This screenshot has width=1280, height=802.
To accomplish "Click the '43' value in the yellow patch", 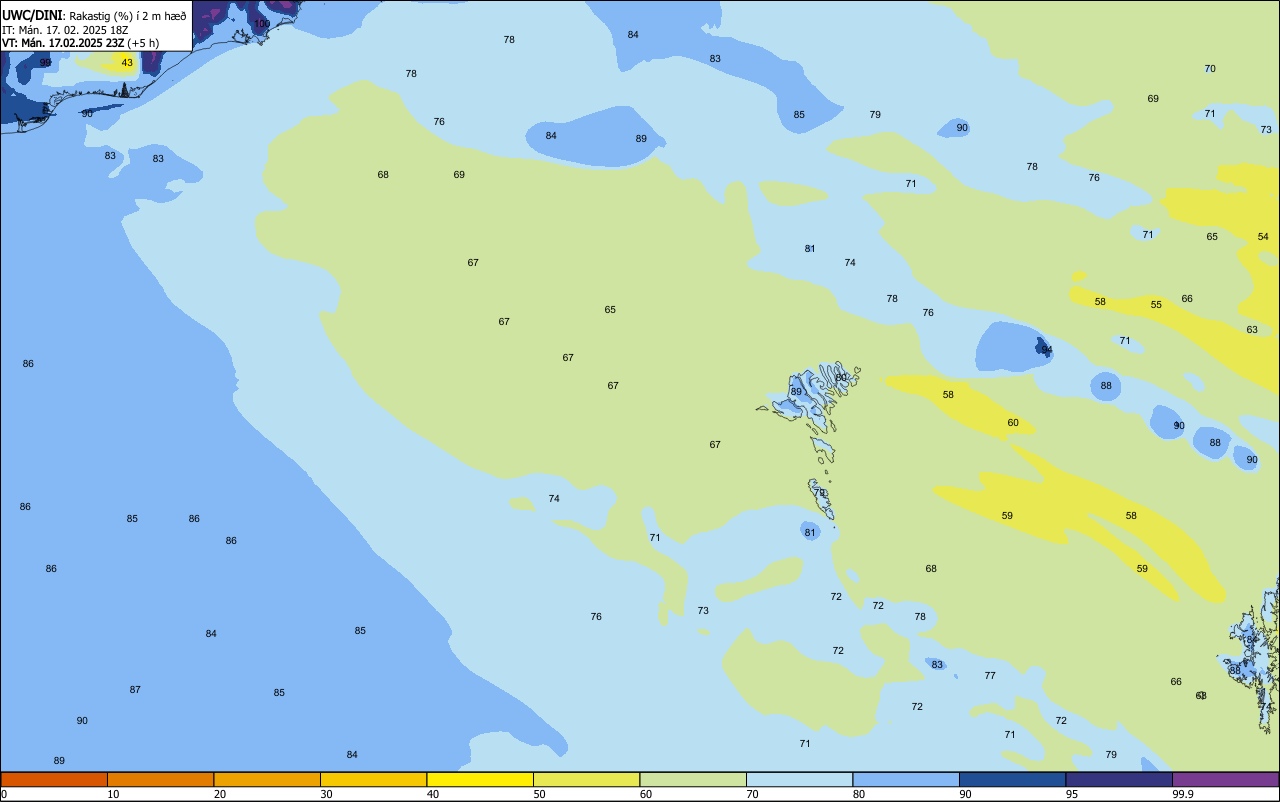I will [x=127, y=63].
